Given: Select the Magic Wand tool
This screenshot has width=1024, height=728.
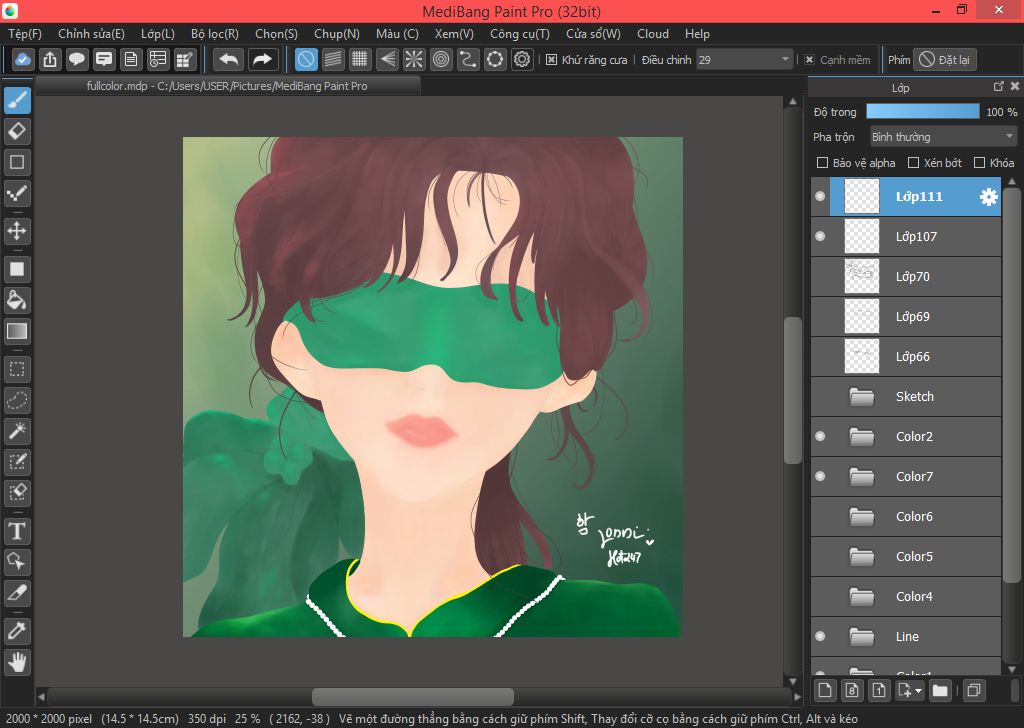Looking at the screenshot, I should [17, 430].
